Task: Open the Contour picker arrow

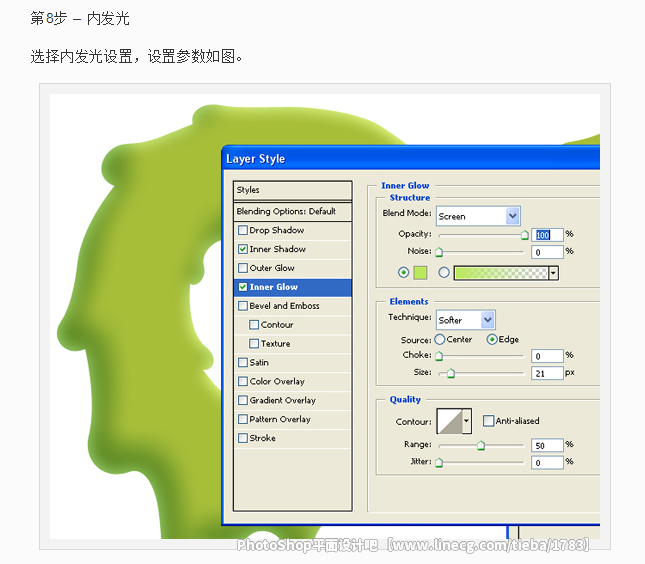Action: [466, 421]
